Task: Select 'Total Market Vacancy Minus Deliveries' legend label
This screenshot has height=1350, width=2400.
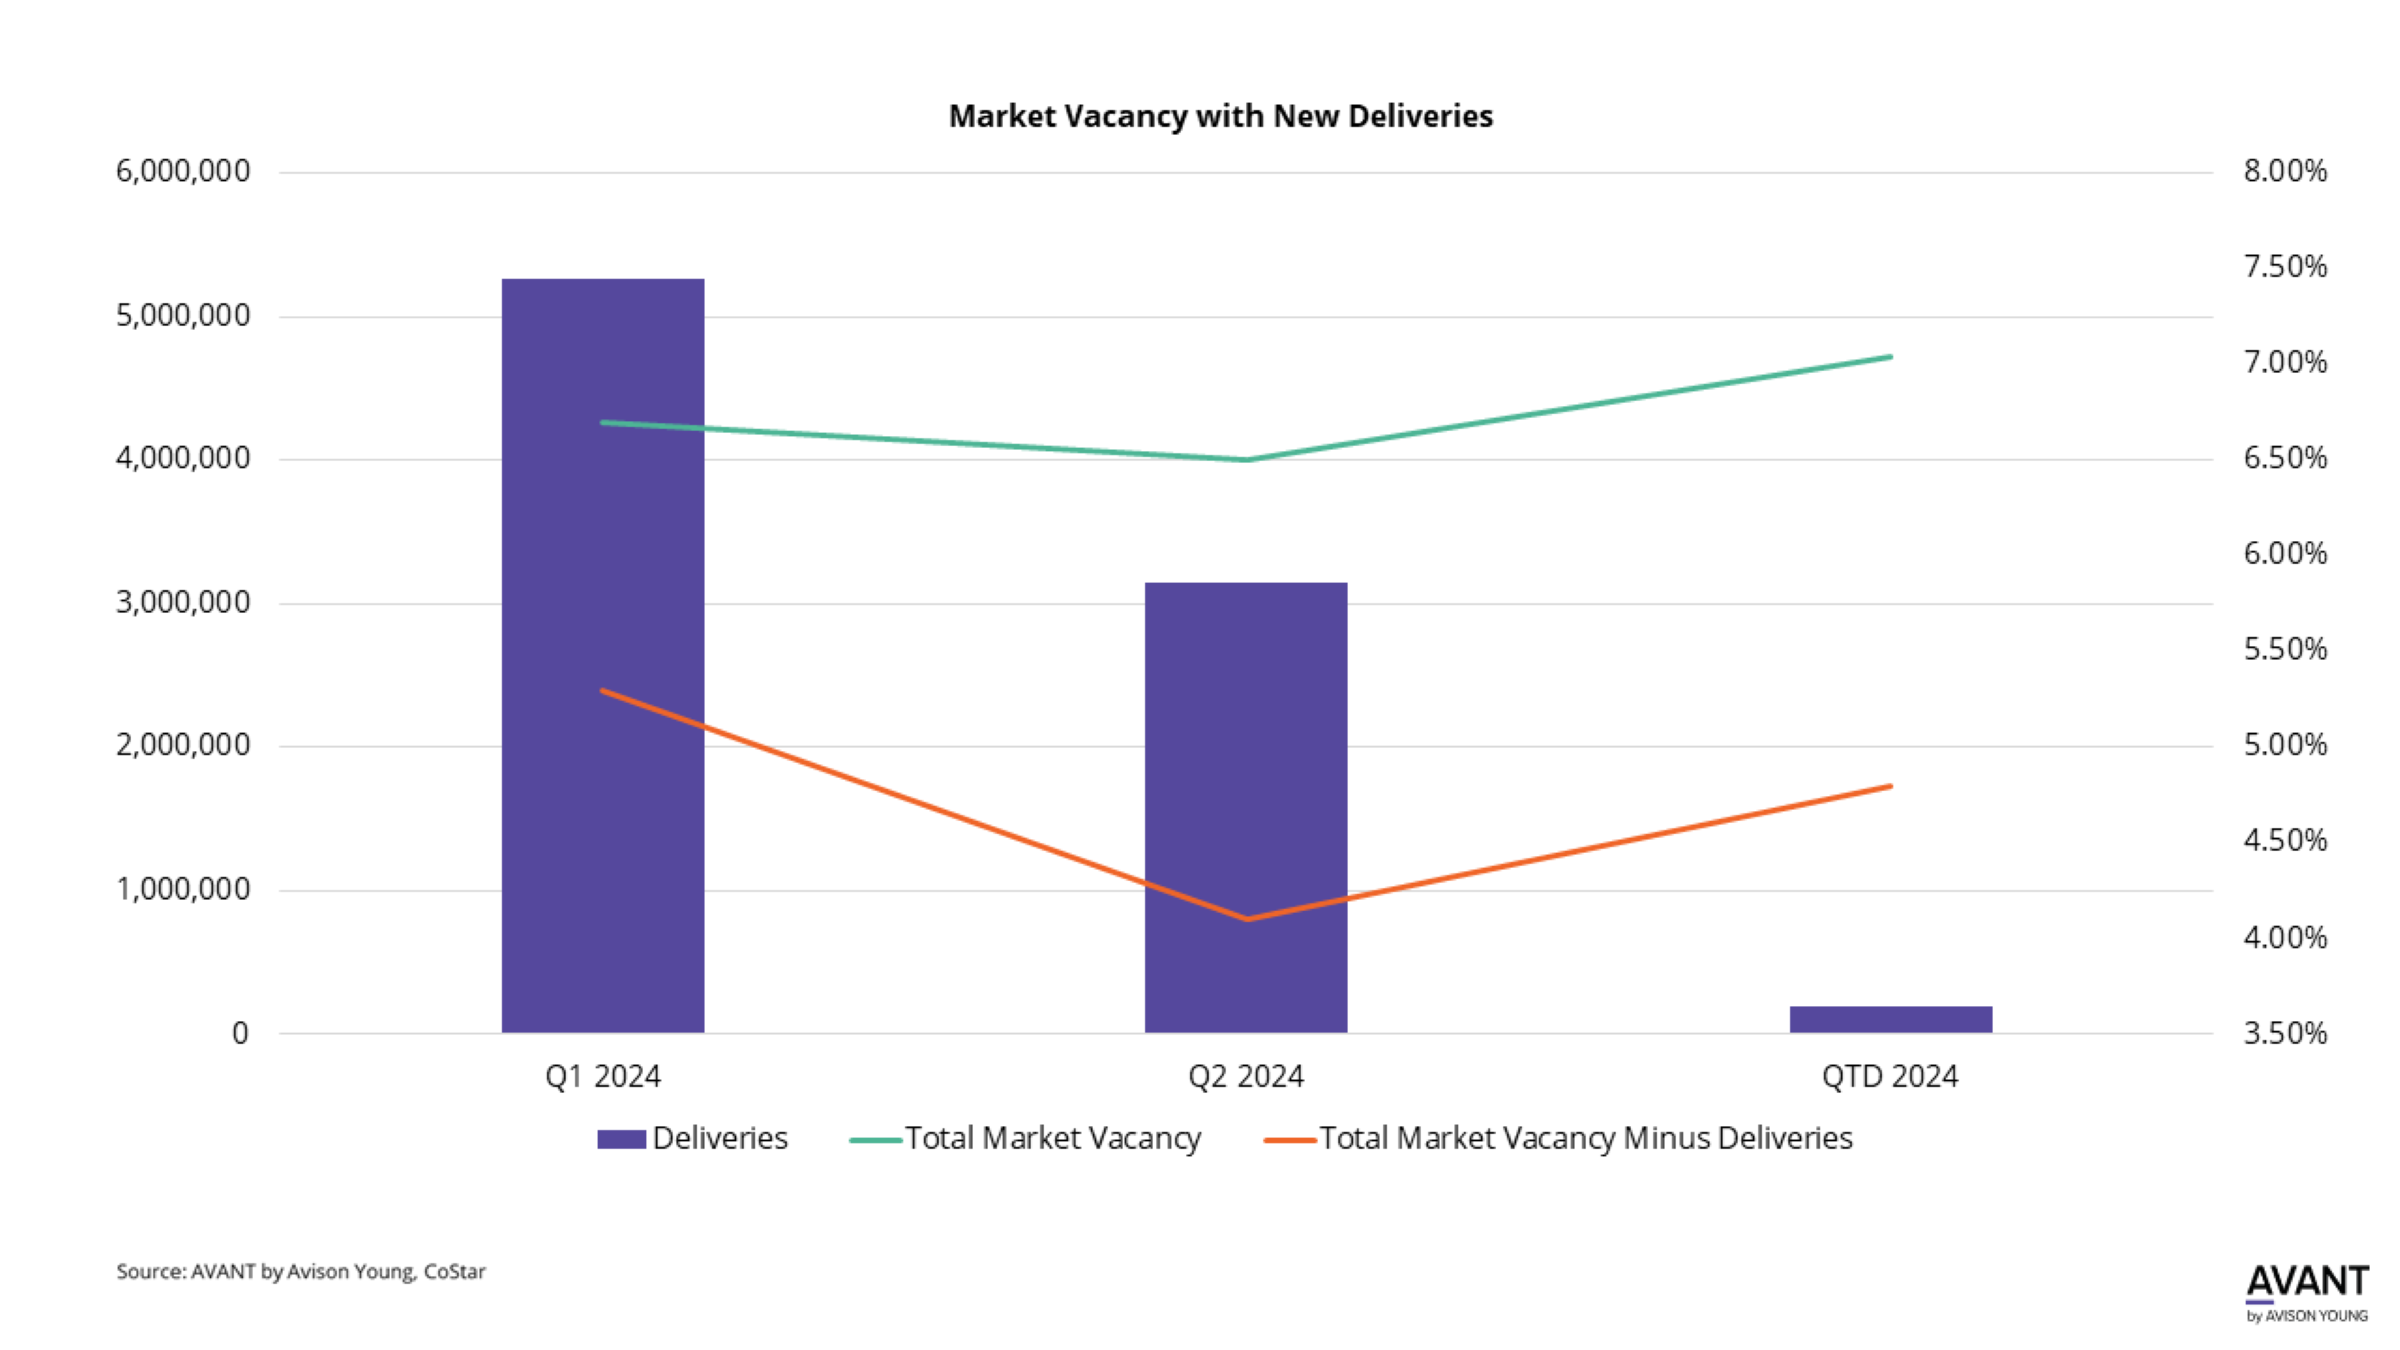Action: click(1586, 1139)
